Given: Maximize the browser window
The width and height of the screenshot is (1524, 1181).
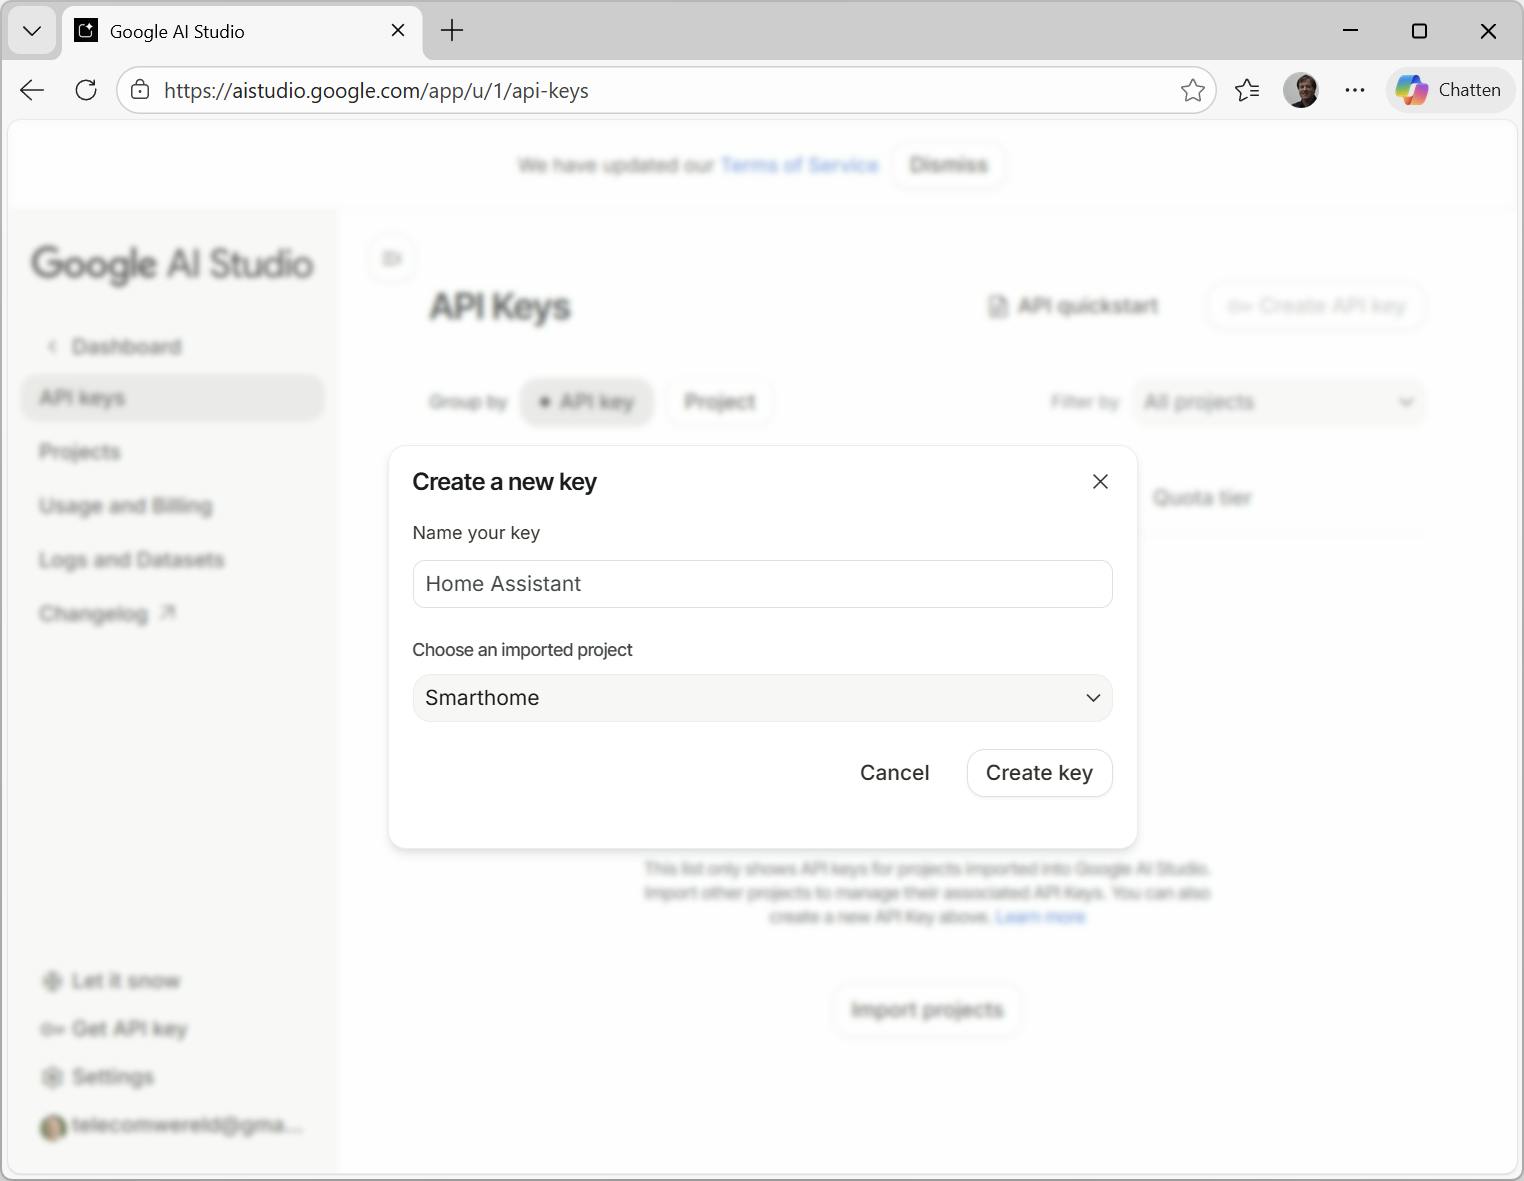Looking at the screenshot, I should [x=1419, y=31].
